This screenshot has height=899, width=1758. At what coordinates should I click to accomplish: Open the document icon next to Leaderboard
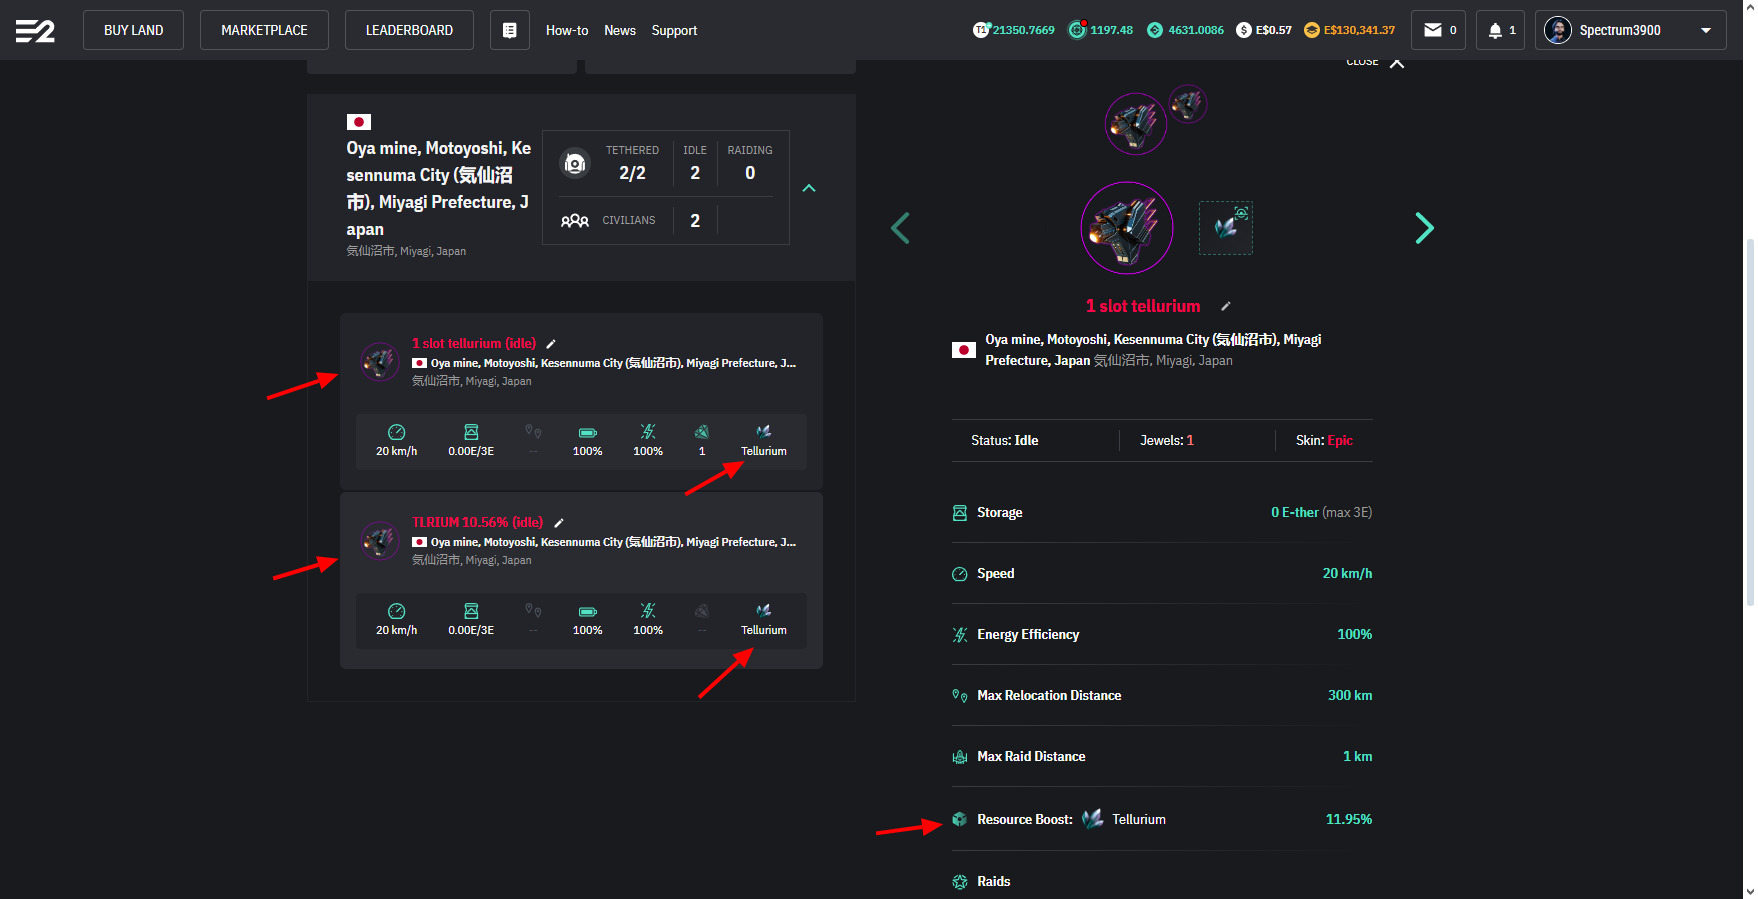pos(509,30)
